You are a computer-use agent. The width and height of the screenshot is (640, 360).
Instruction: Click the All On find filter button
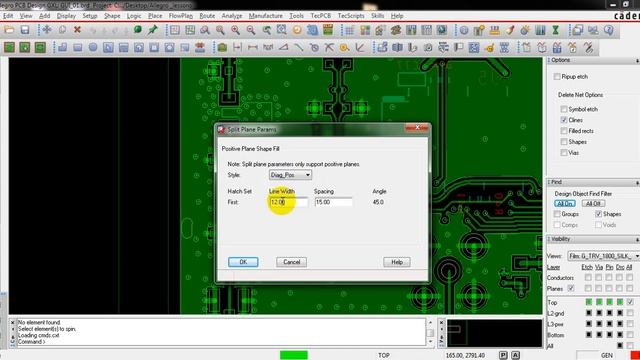pyautogui.click(x=565, y=203)
